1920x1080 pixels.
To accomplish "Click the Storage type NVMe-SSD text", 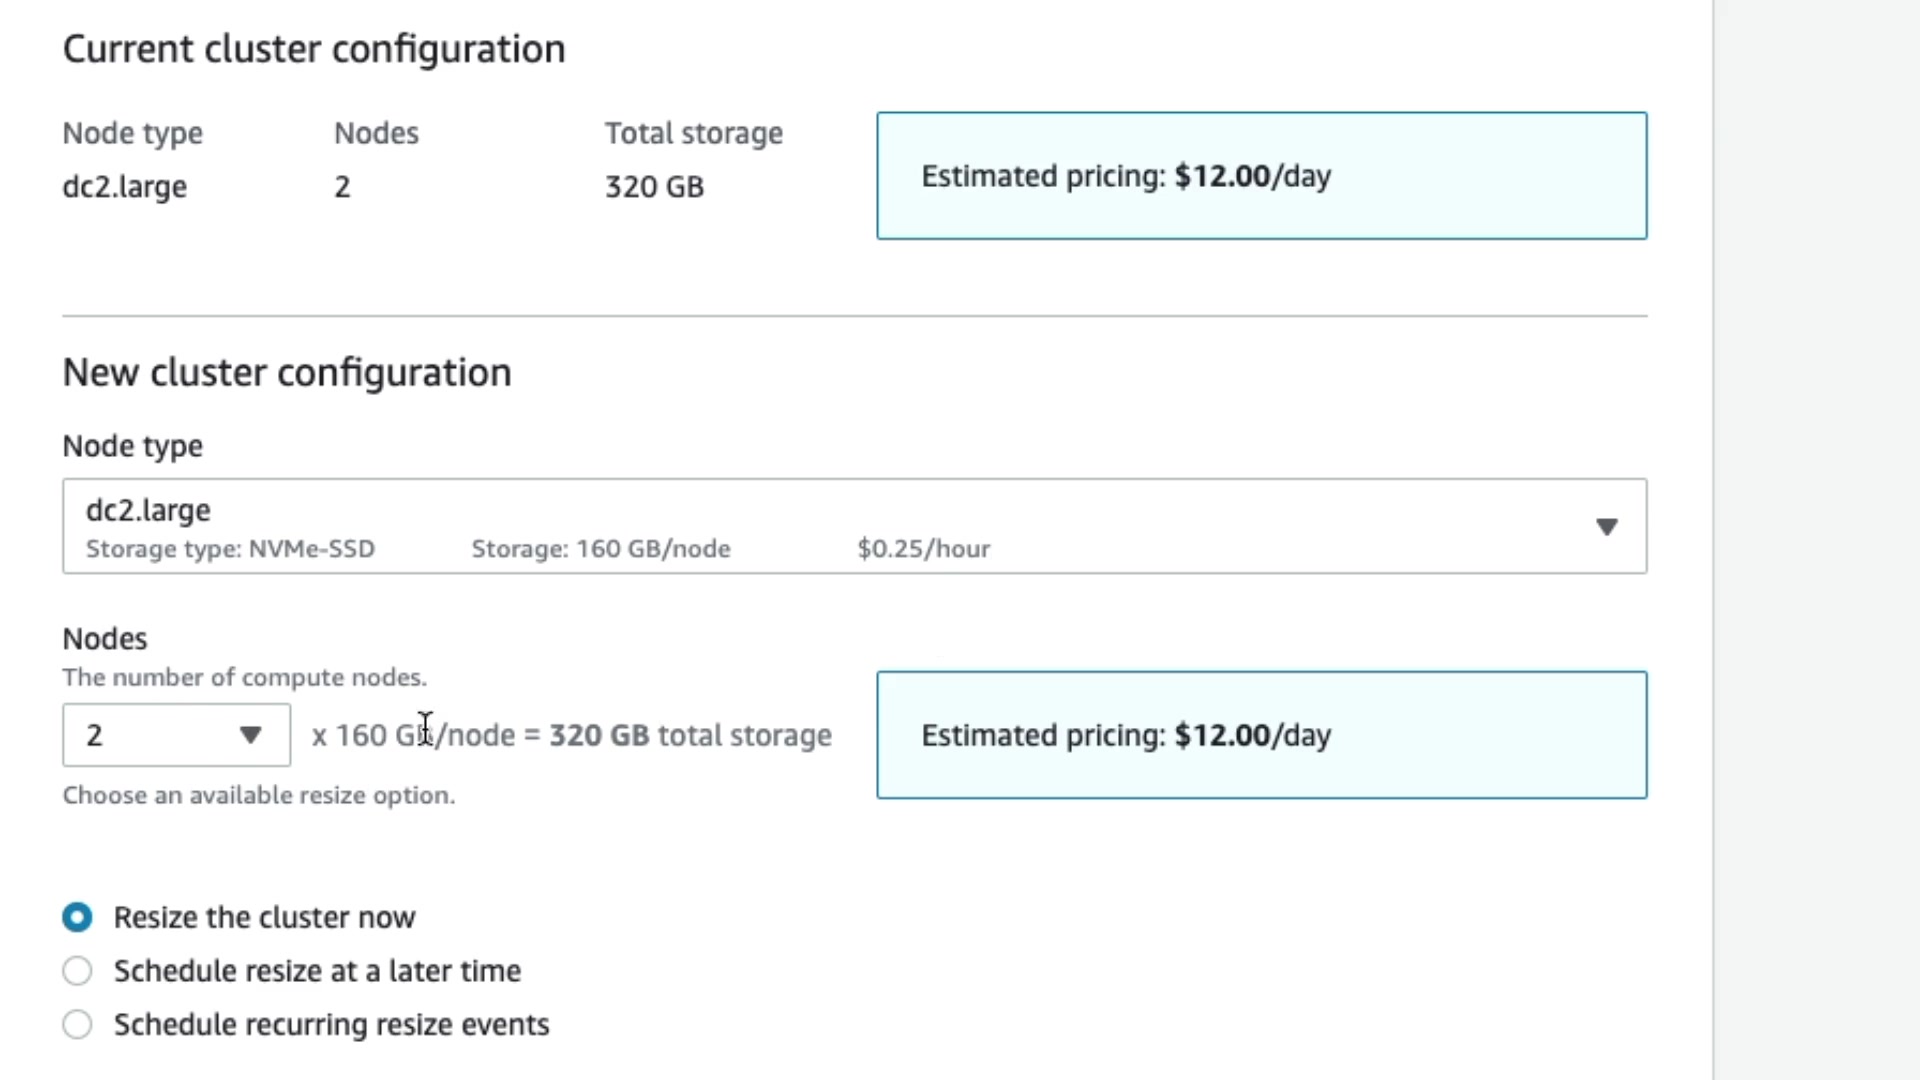I will click(230, 549).
